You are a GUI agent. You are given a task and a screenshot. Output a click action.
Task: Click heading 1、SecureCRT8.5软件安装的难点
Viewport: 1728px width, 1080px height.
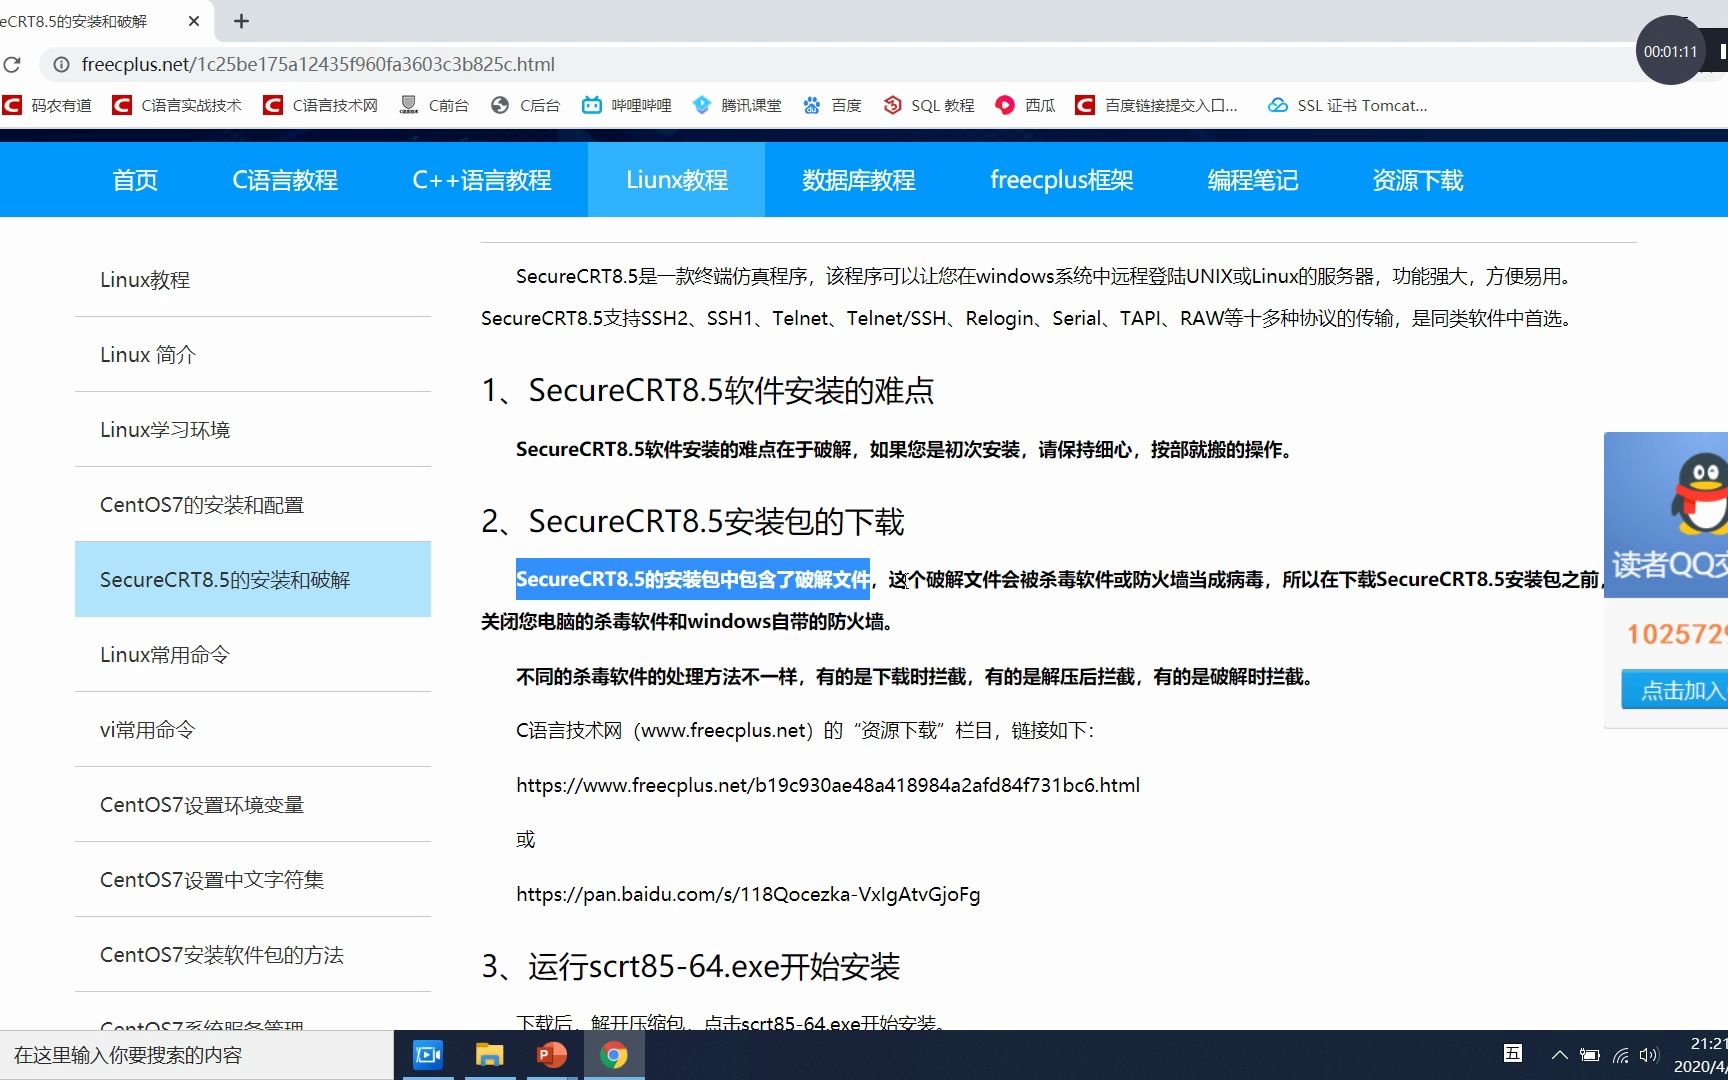click(707, 390)
